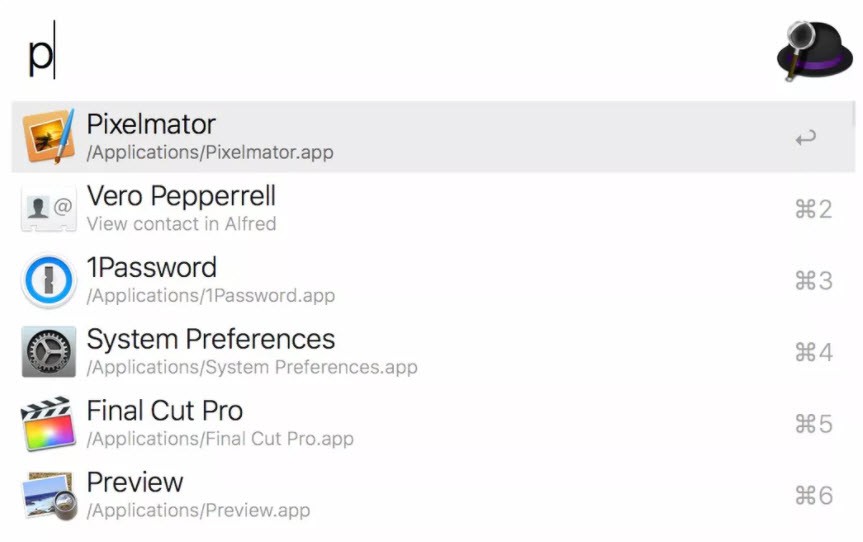Click the Pixelmator app icon
The width and height of the screenshot is (863, 542).
coord(48,136)
